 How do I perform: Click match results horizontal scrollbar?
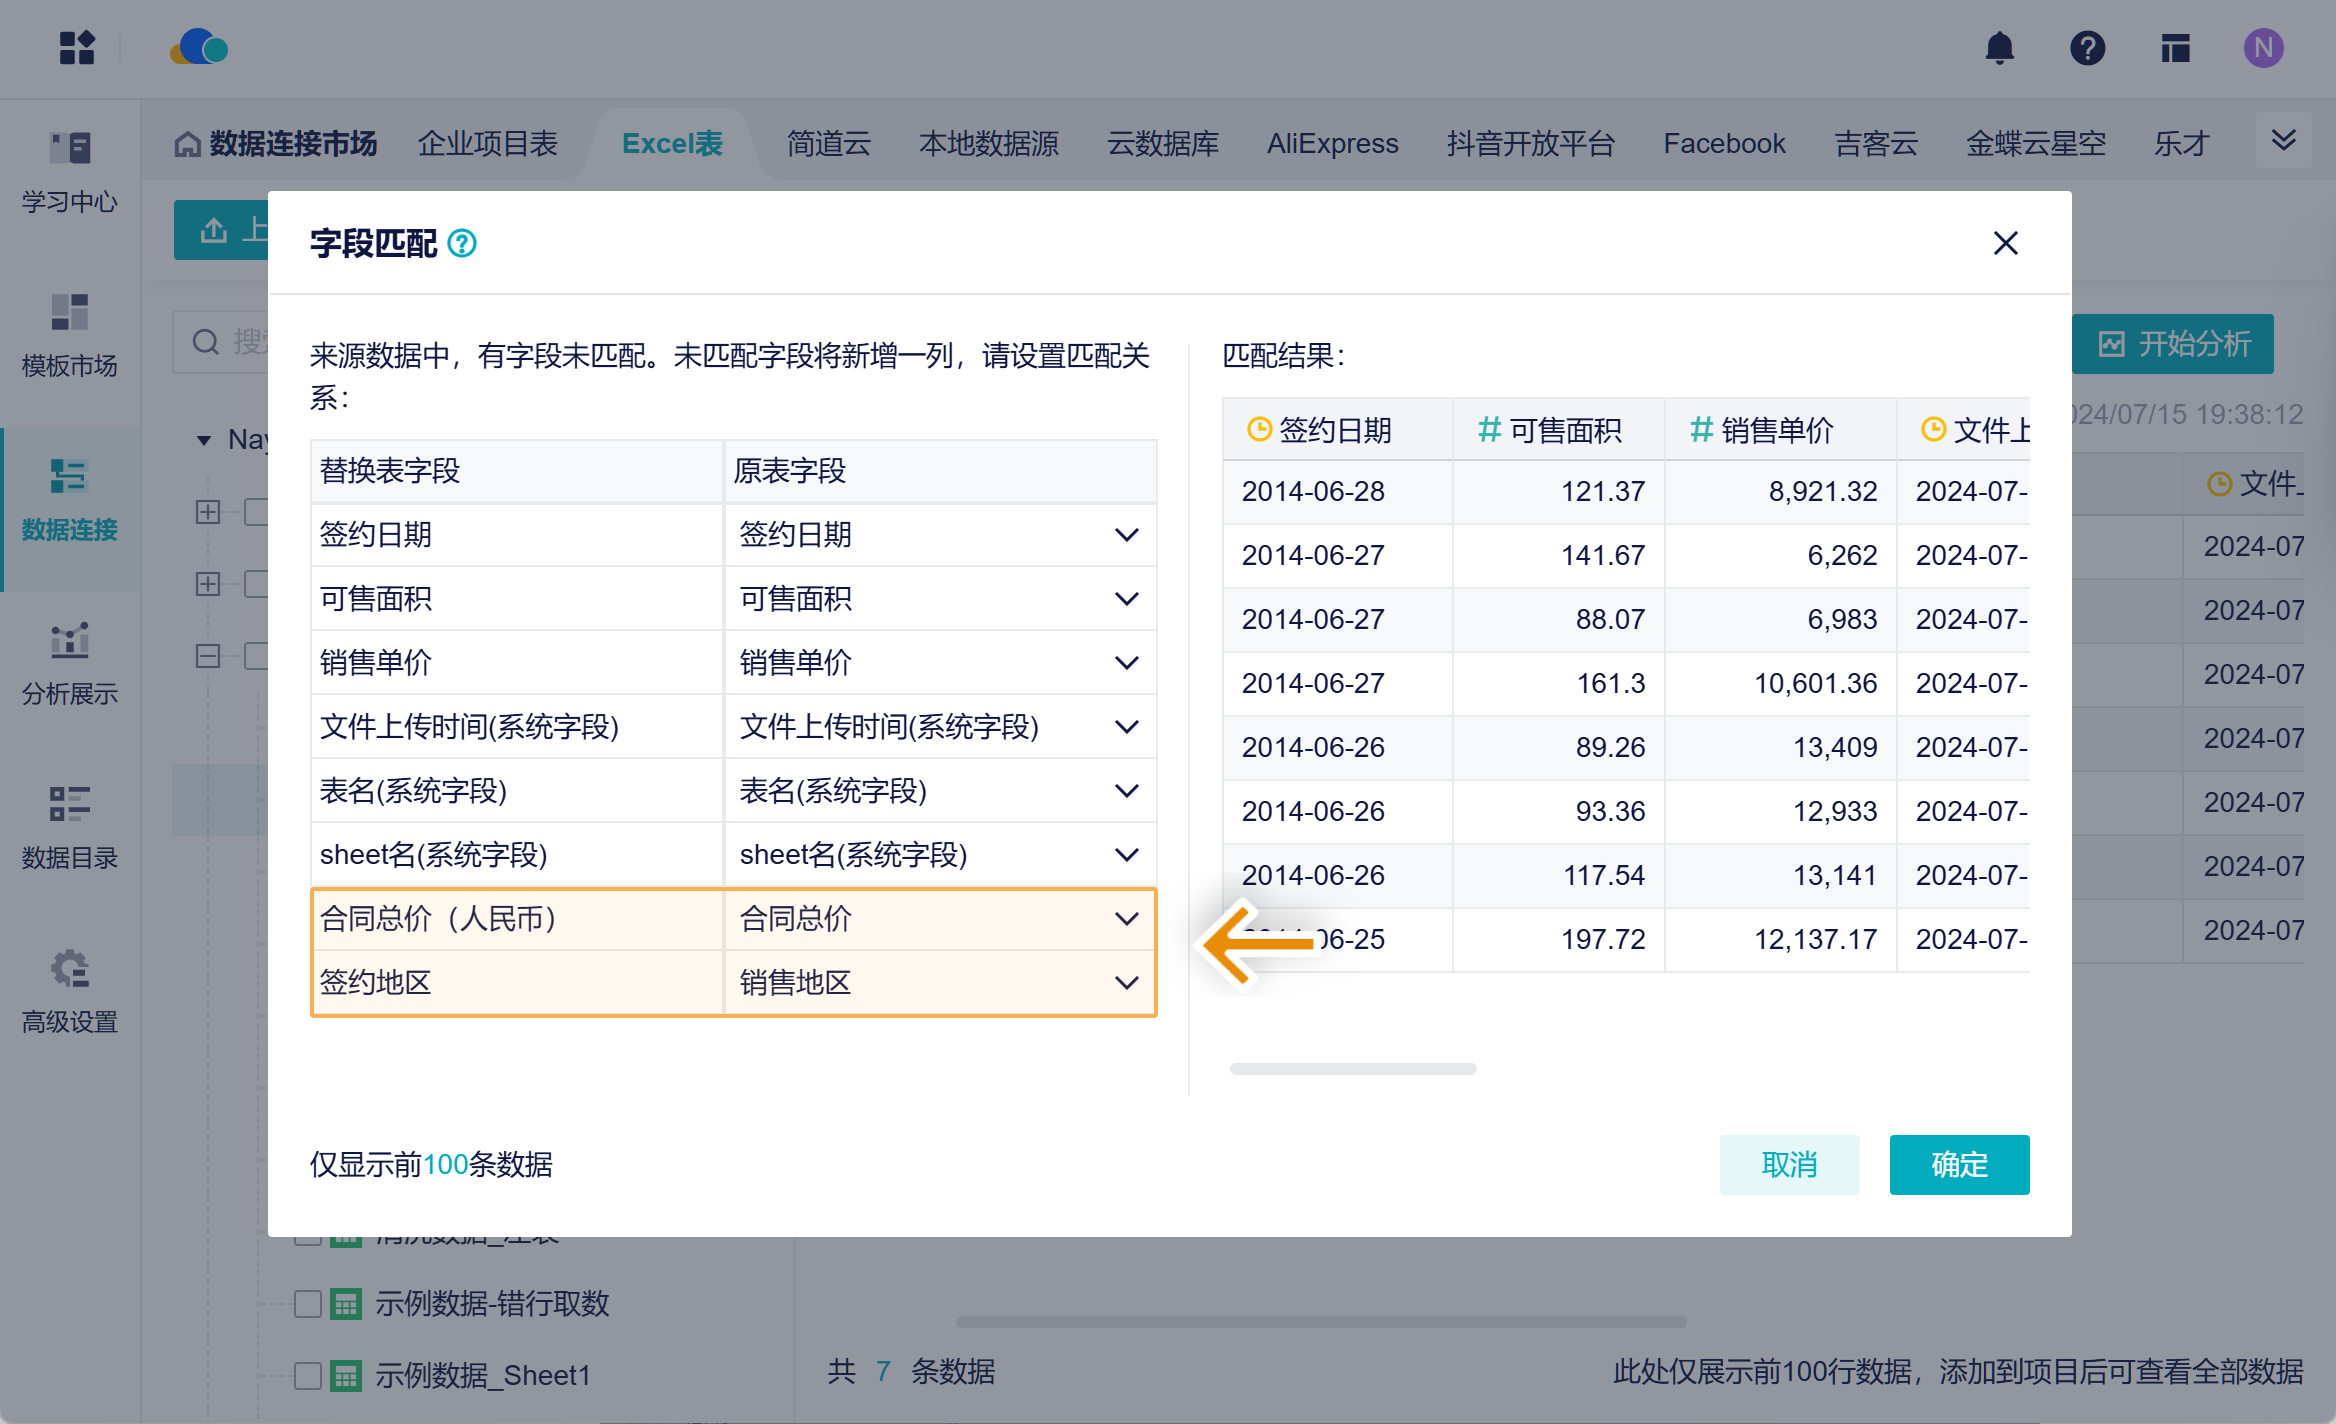(x=1353, y=1069)
